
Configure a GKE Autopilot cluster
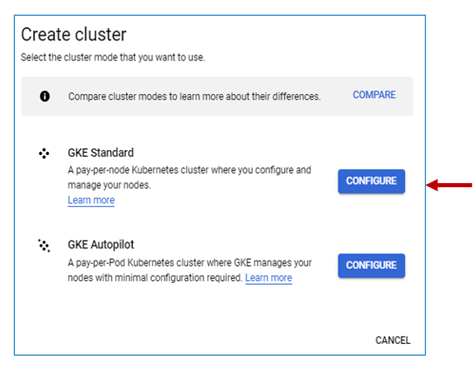click(x=371, y=266)
